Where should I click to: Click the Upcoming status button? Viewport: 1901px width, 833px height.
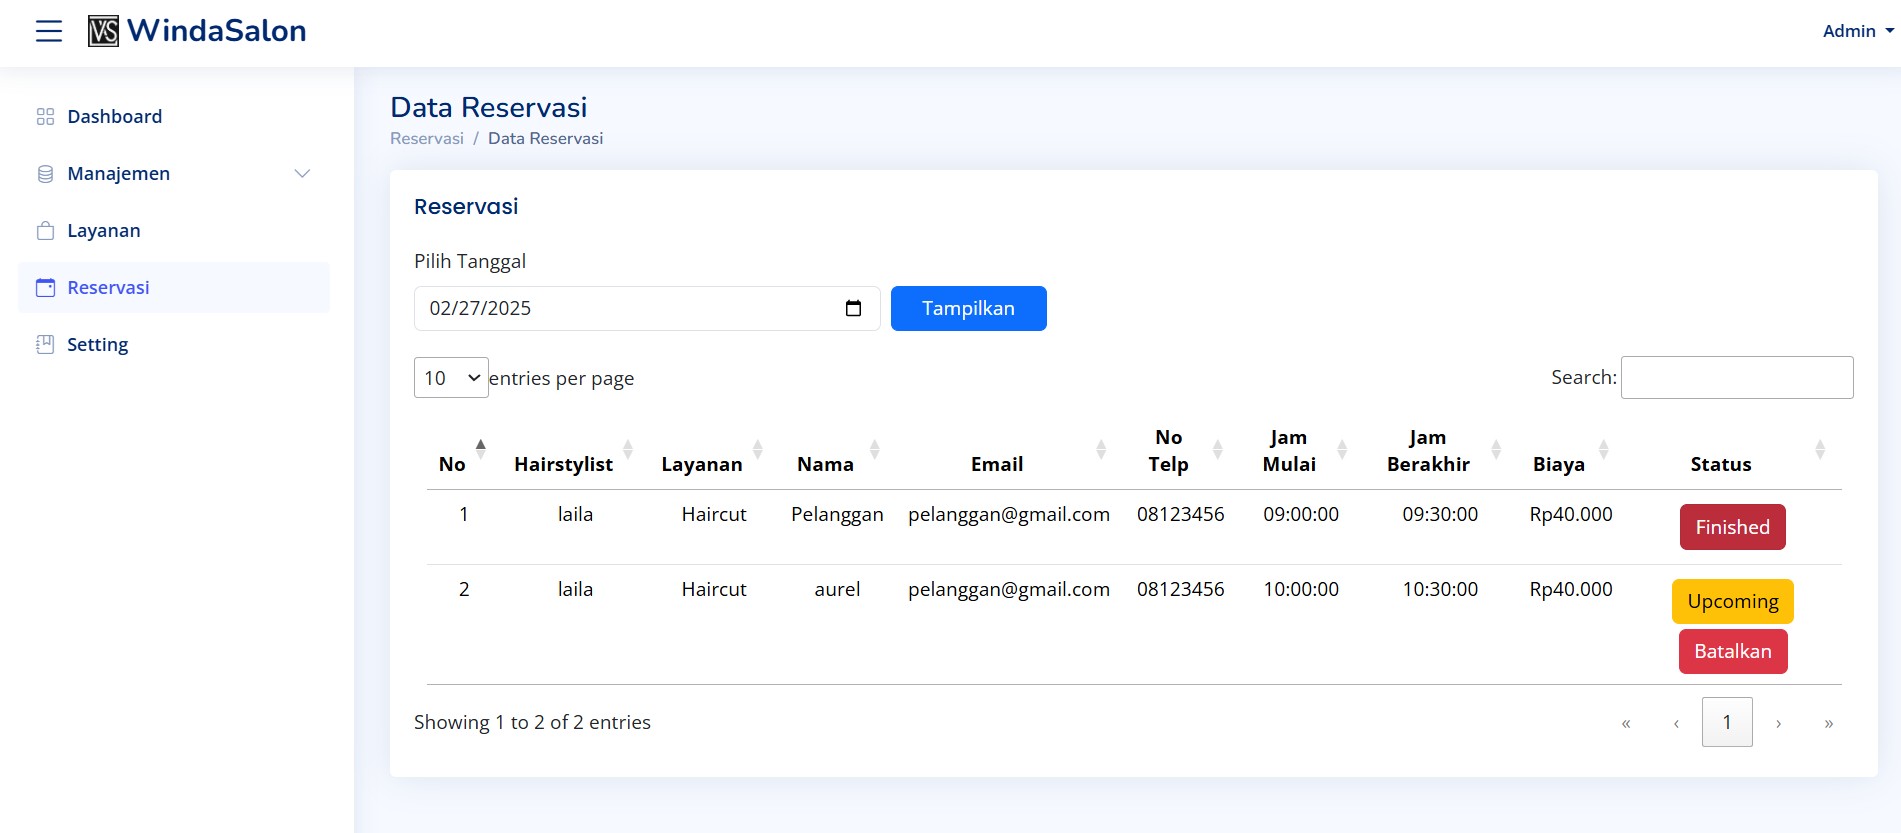1732,601
